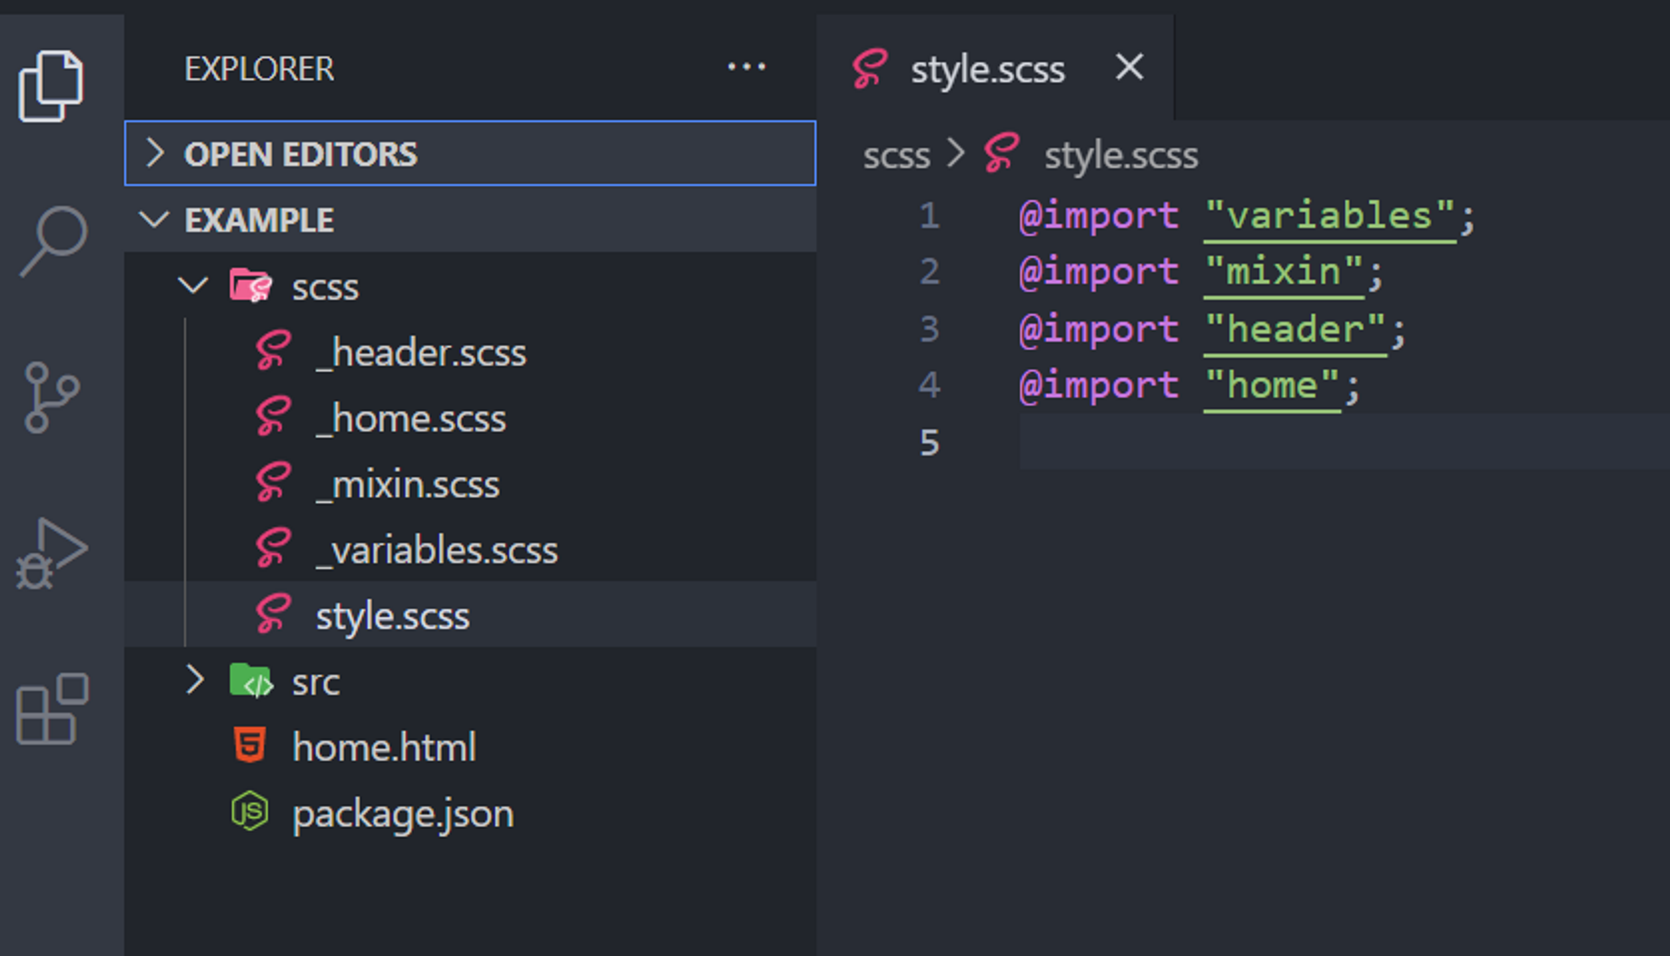Click the Sass icon beside _header.scss
This screenshot has height=956, width=1670.
[272, 352]
